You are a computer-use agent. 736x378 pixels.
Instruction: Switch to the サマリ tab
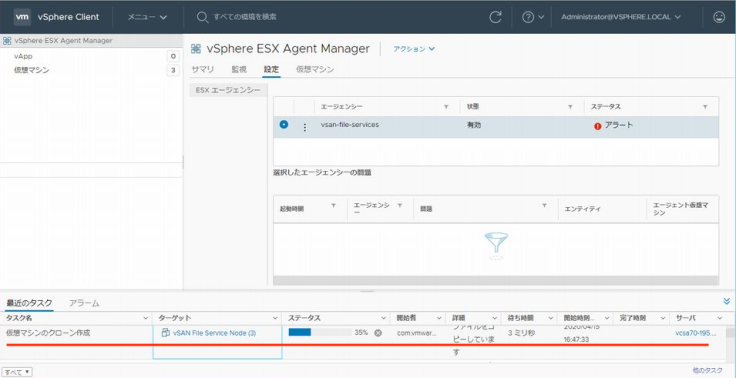203,69
